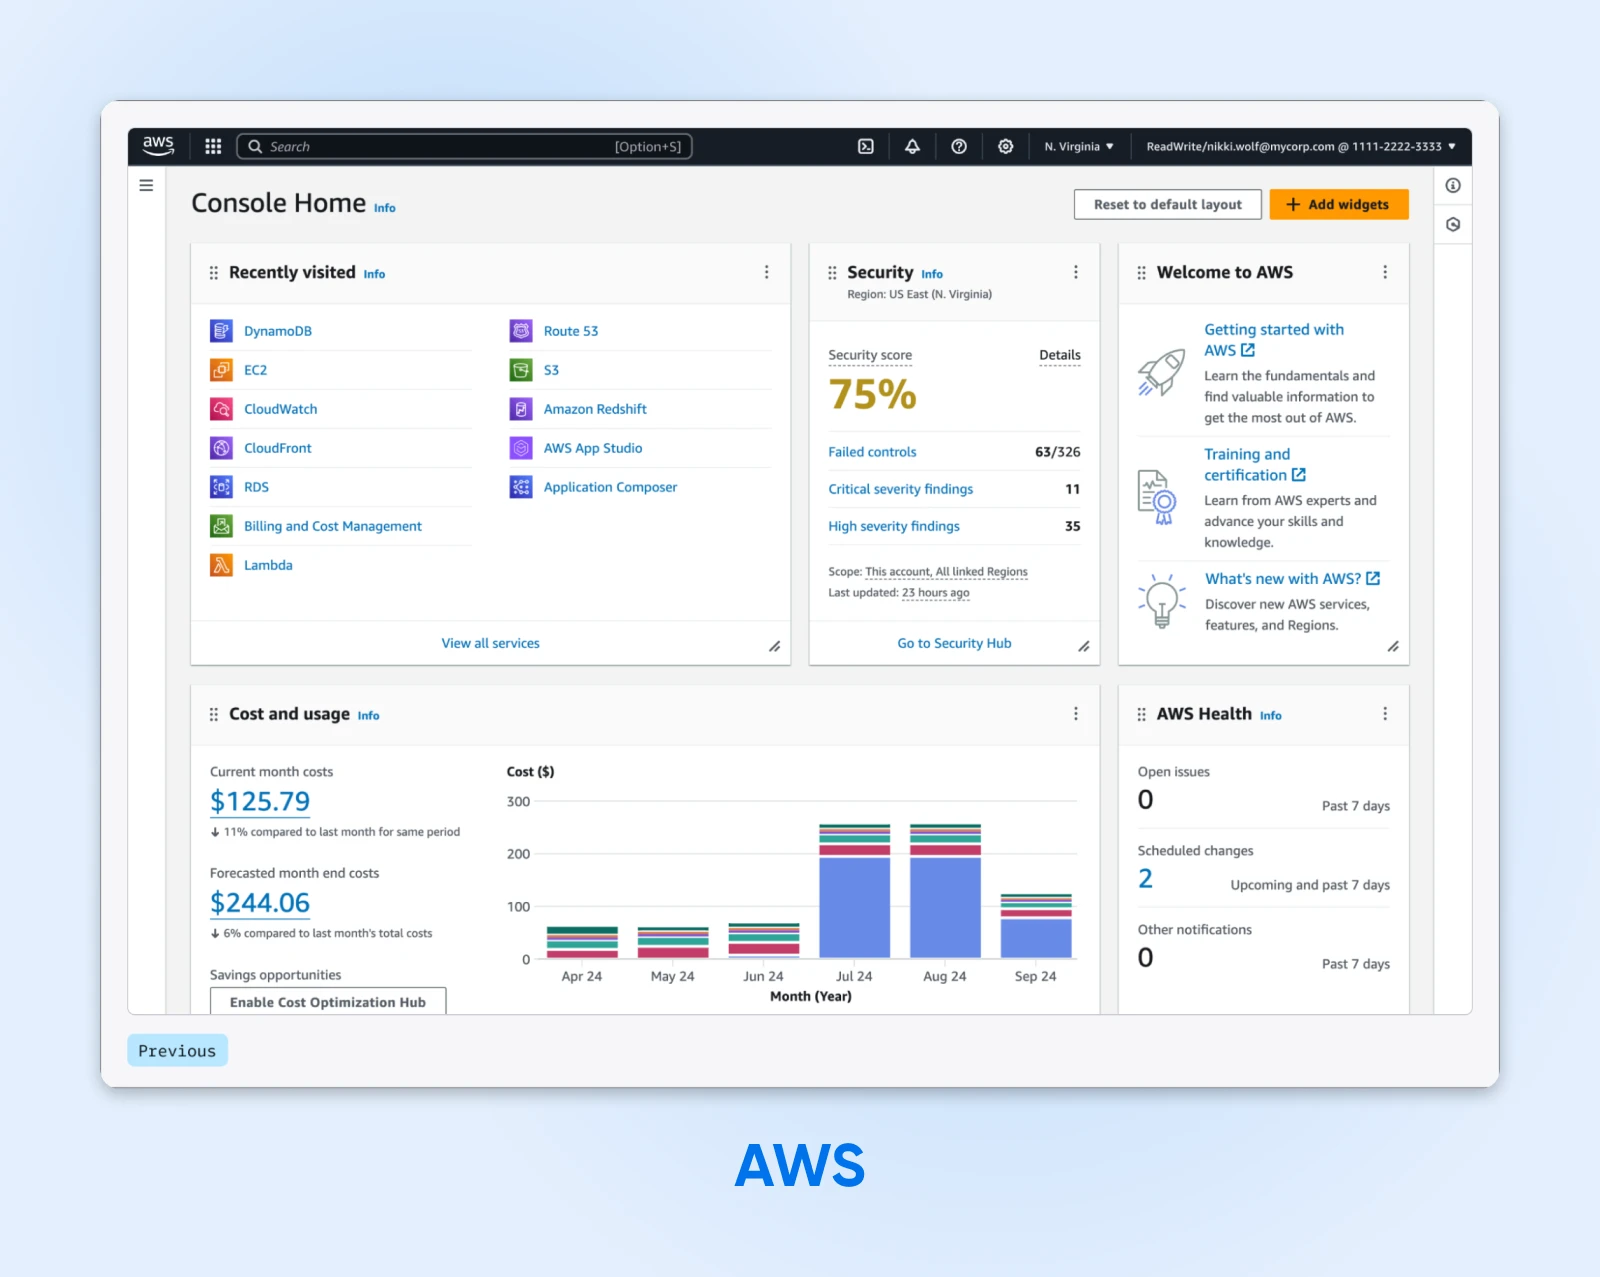1600x1277 pixels.
Task: Click the help question mark icon
Action: [x=959, y=147]
